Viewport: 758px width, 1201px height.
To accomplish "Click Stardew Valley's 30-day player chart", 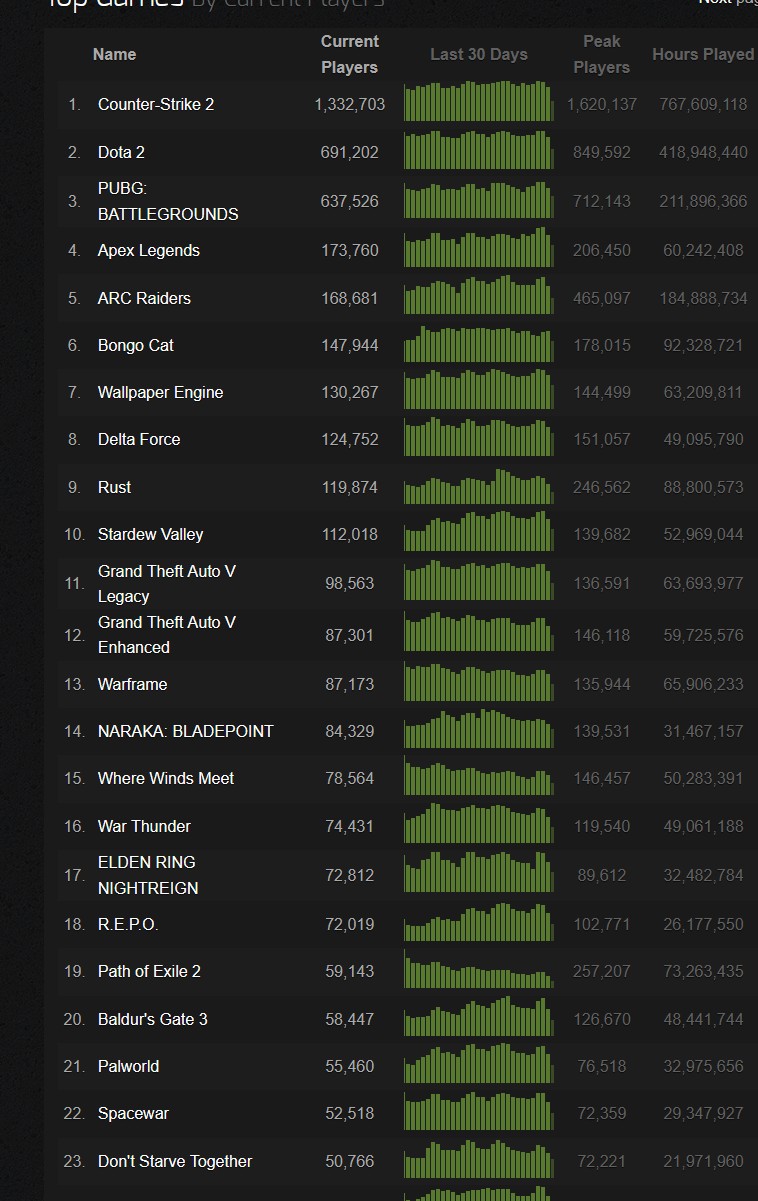I will 479,532.
